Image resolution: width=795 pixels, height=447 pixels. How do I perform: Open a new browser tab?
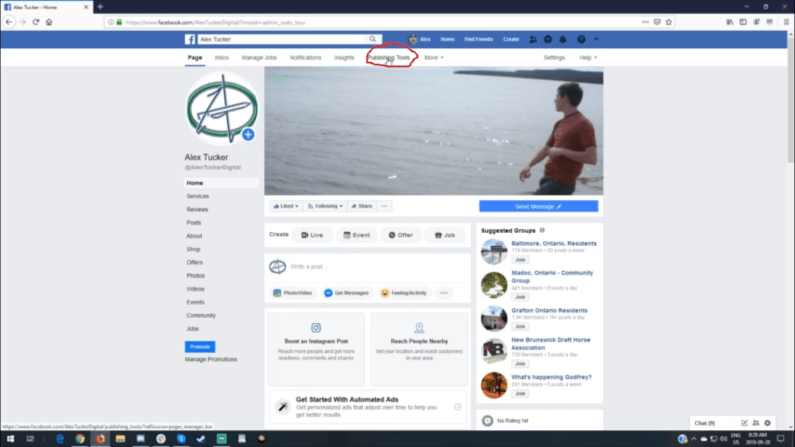(100, 7)
